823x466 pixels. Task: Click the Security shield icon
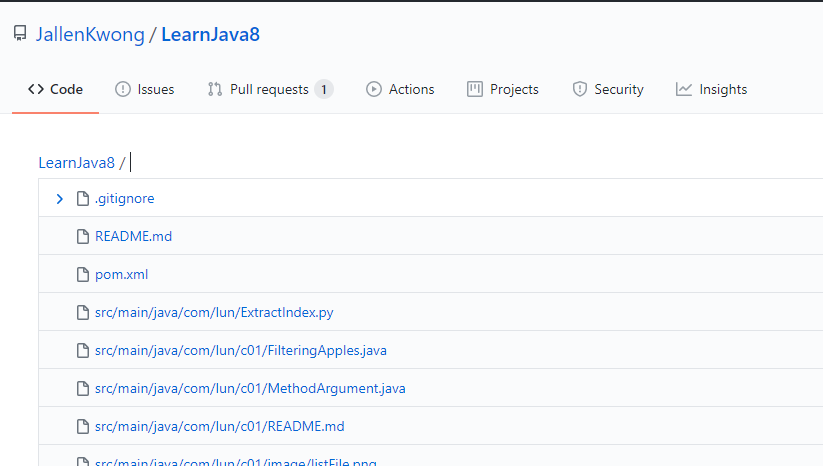click(579, 89)
